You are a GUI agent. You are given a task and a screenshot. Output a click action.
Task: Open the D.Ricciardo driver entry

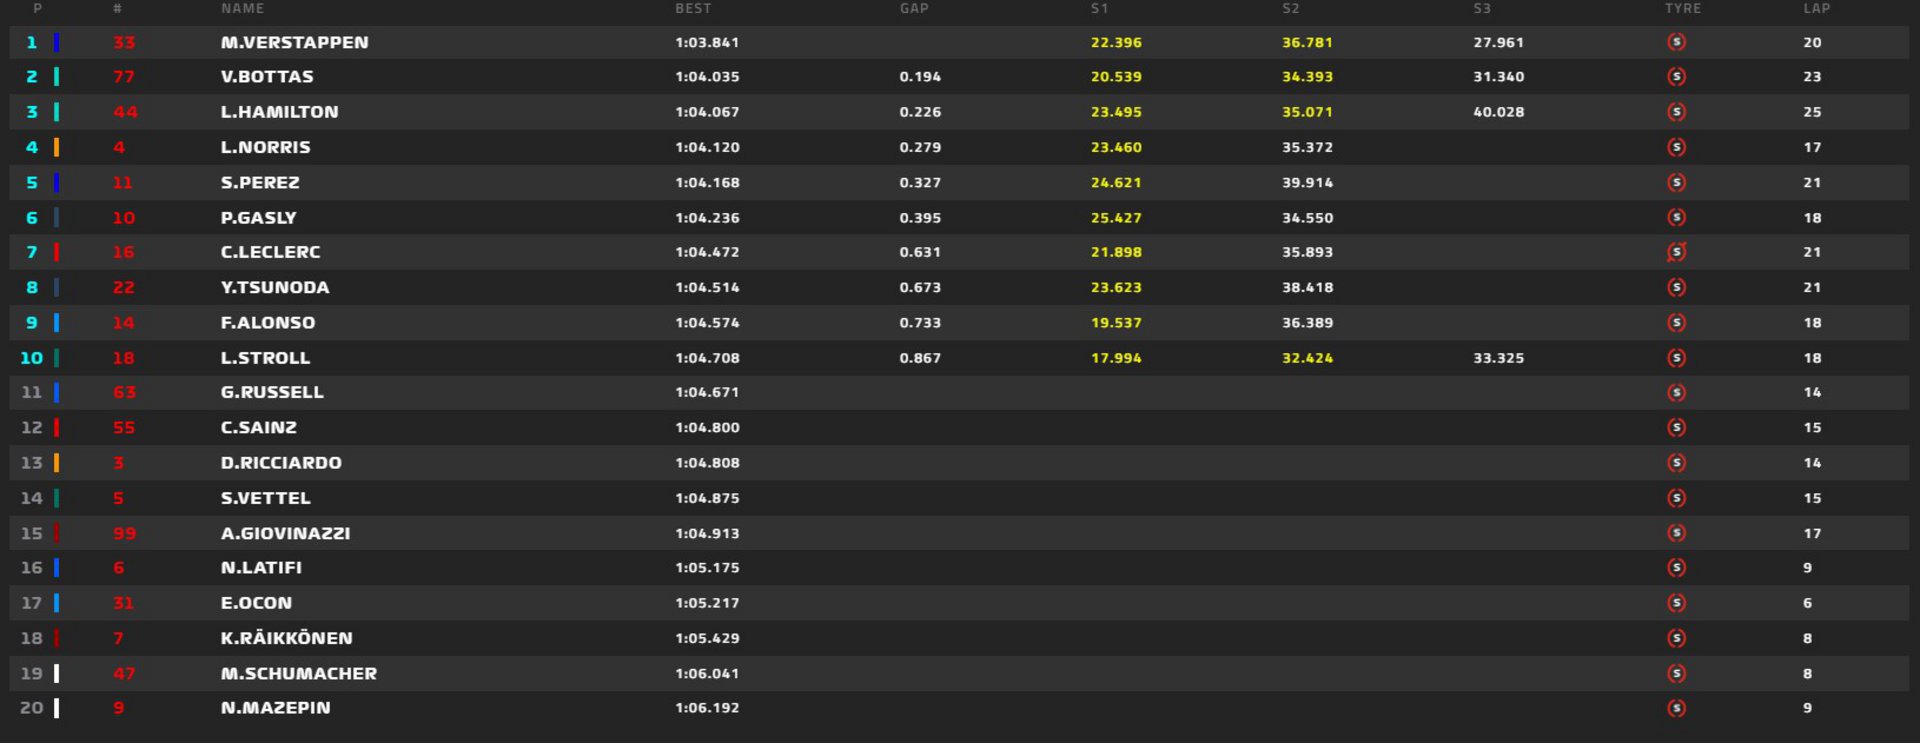coord(281,463)
